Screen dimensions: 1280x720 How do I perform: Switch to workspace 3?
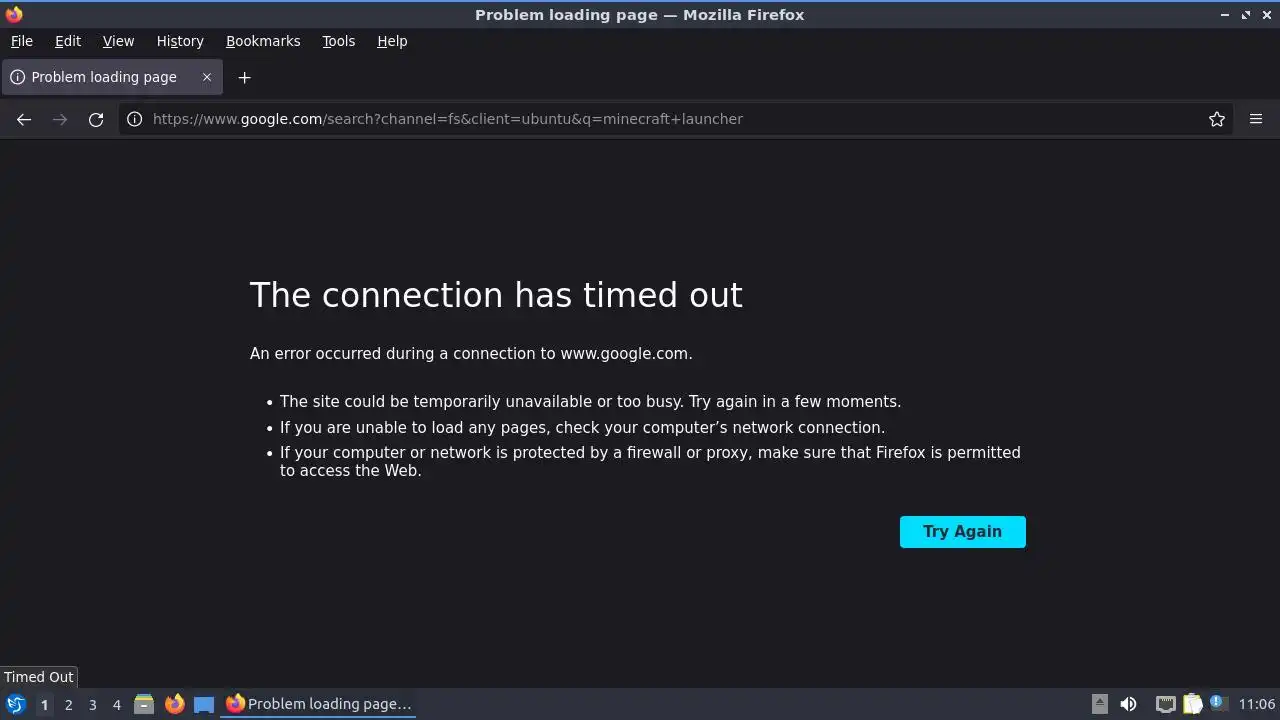pyautogui.click(x=92, y=704)
